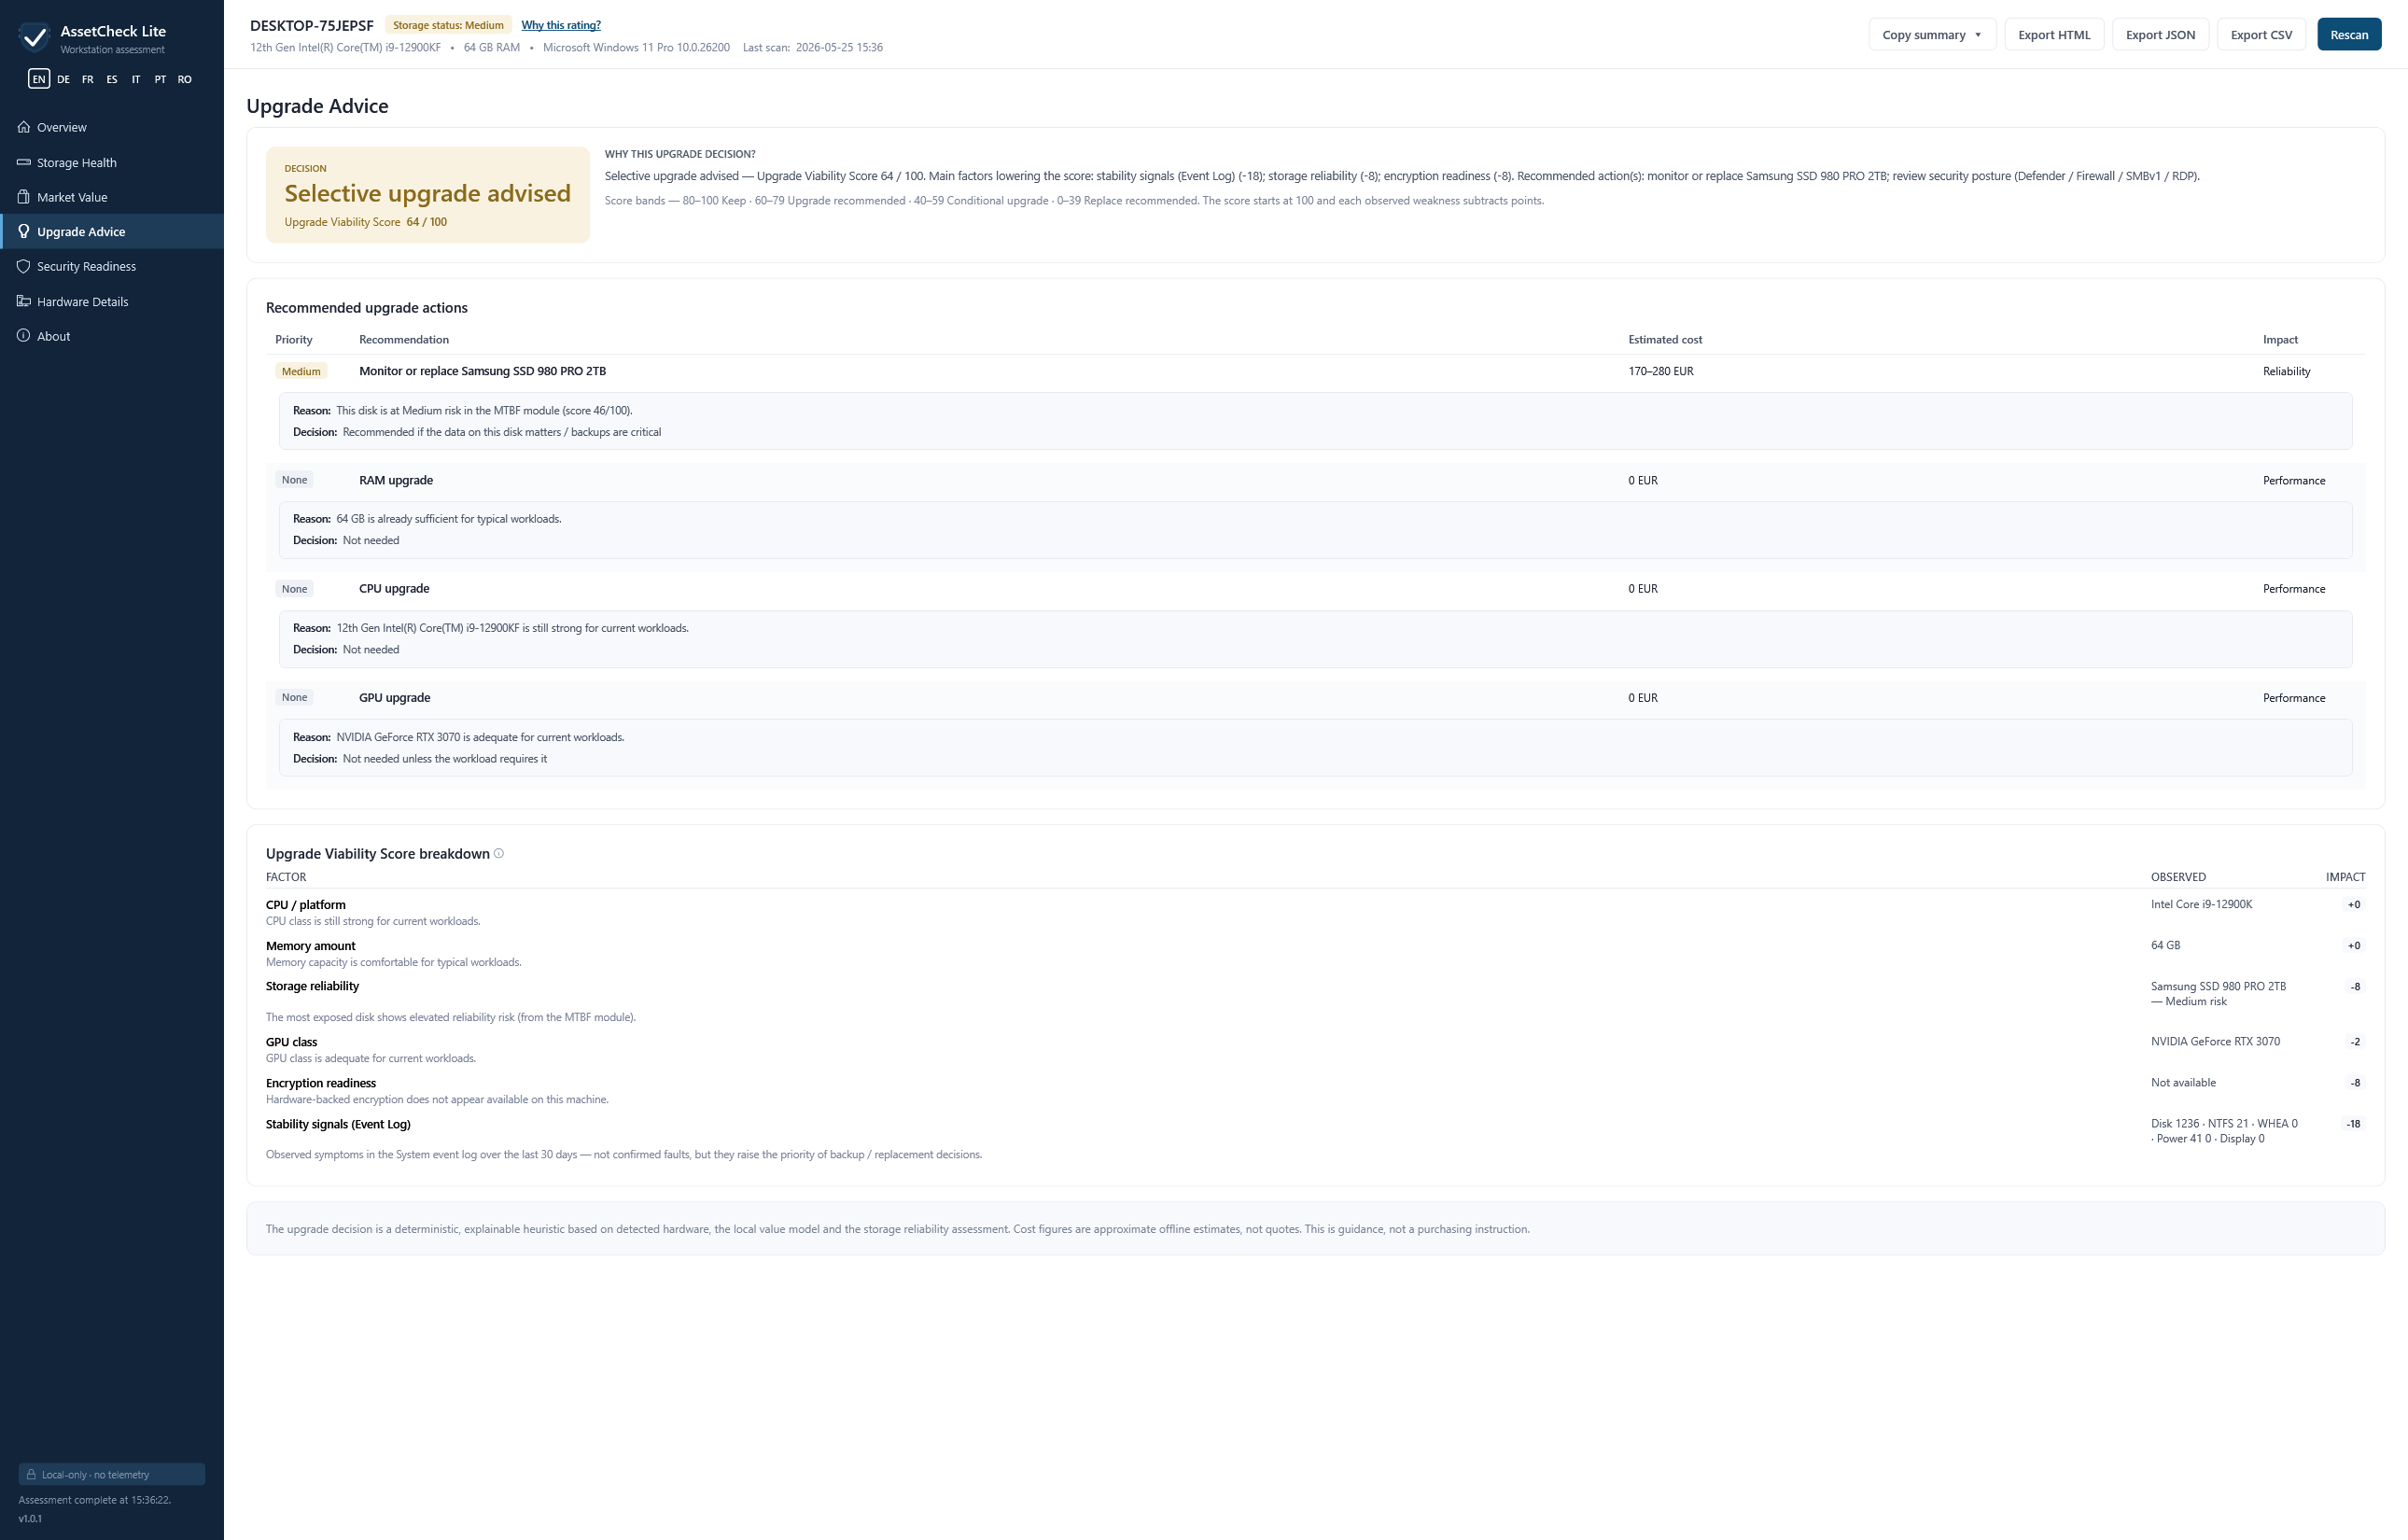Image resolution: width=2408 pixels, height=1540 pixels.
Task: Click the None badge on RAM upgrade row
Action: click(294, 480)
